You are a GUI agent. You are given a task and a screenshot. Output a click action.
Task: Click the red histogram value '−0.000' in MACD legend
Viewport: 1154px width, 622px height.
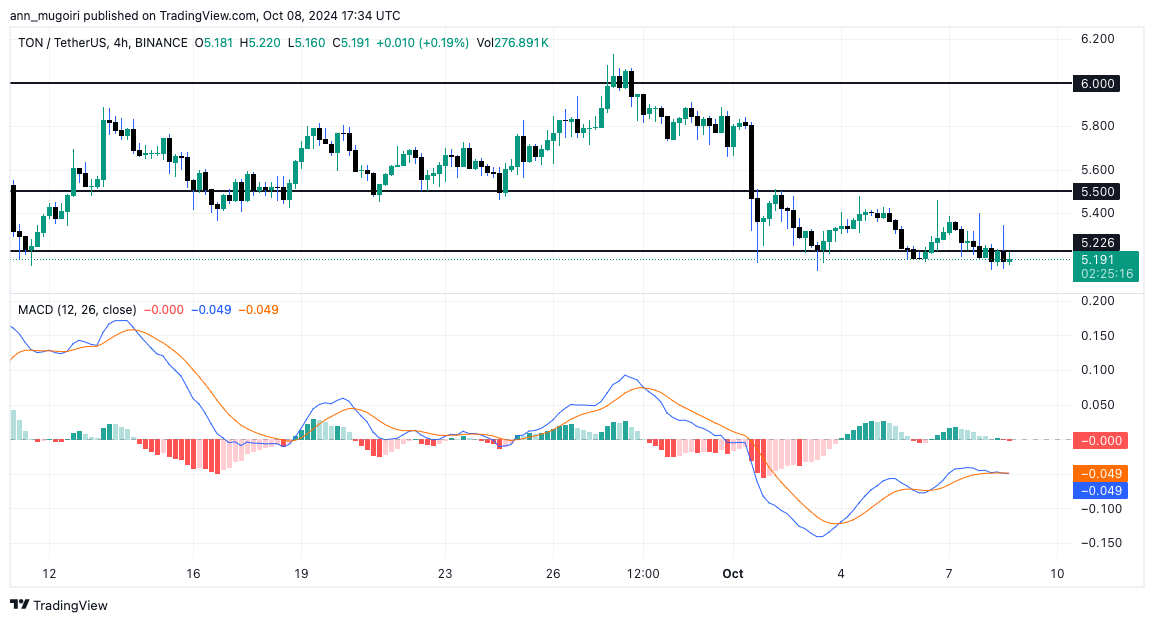(163, 310)
